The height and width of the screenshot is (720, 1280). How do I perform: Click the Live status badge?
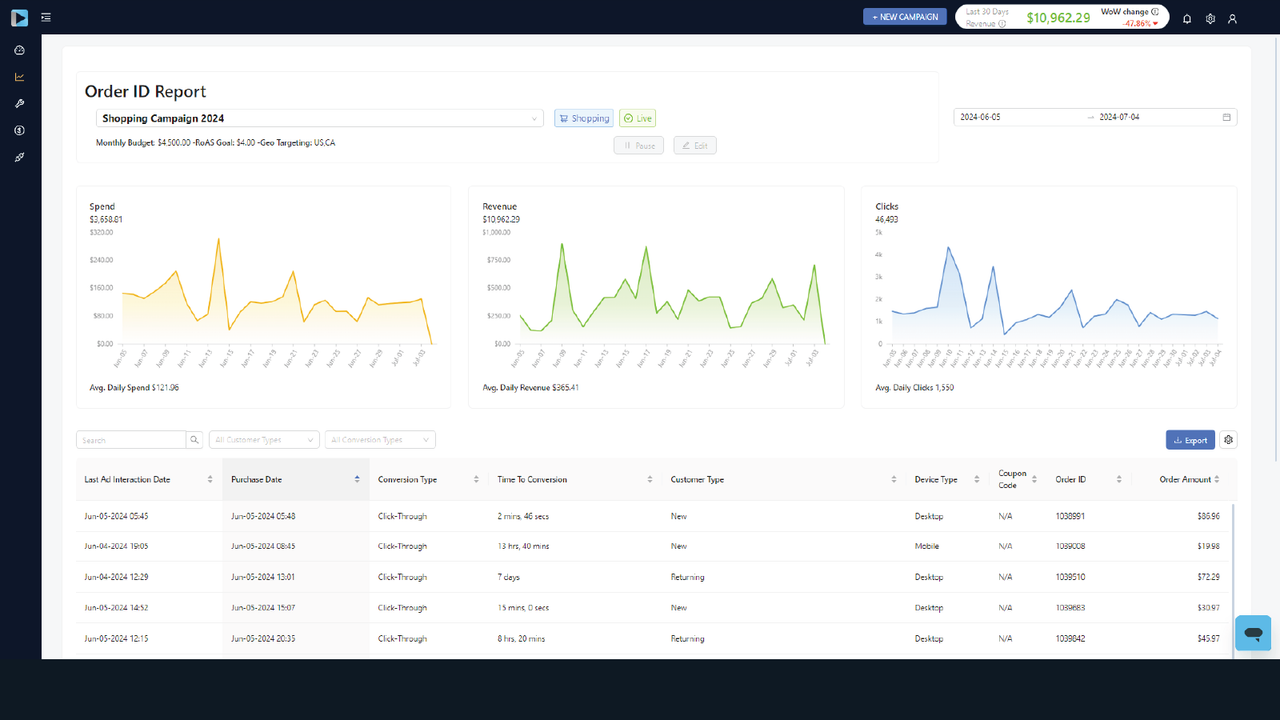point(637,118)
